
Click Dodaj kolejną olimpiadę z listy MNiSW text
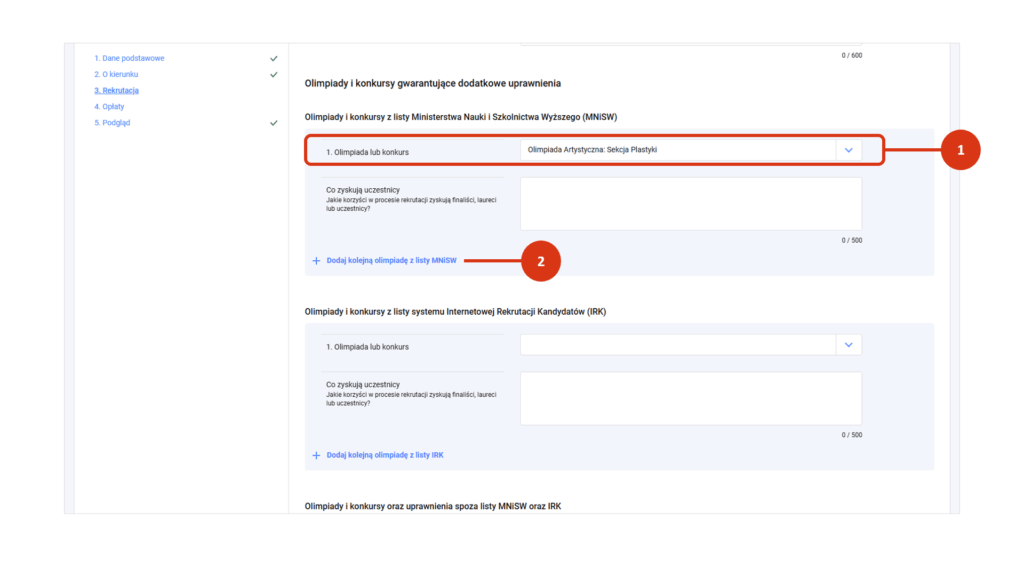(x=391, y=261)
